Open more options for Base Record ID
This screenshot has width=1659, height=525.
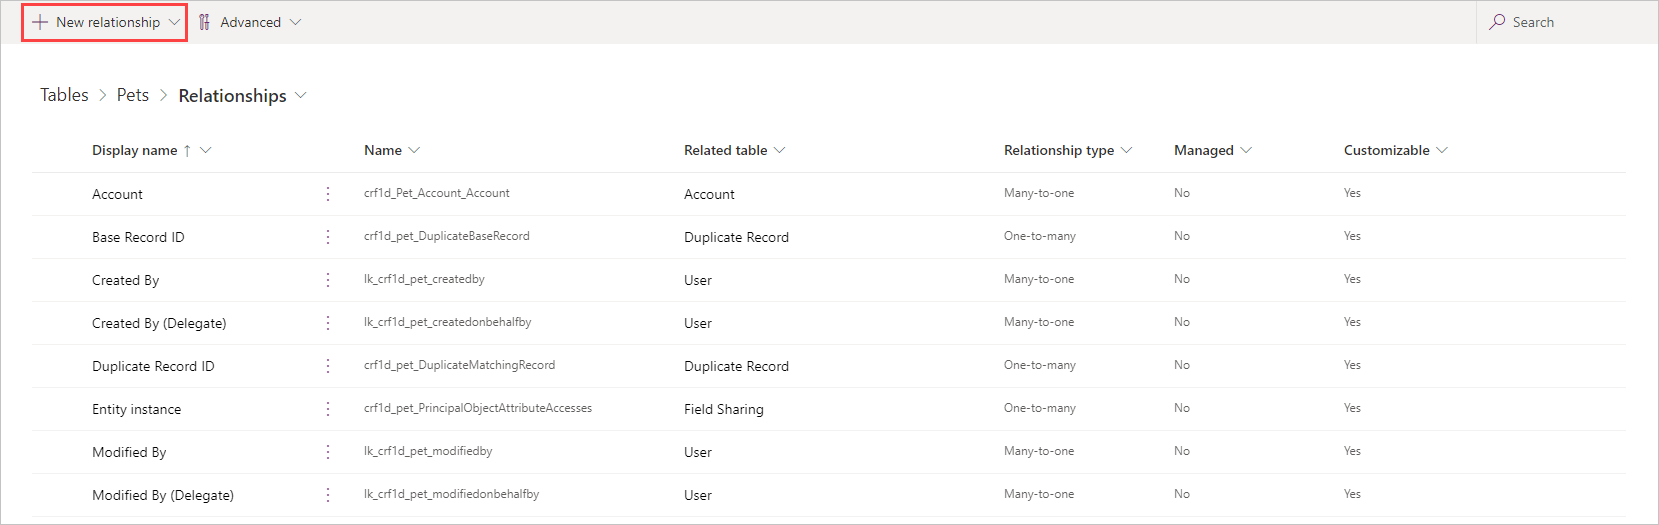328,237
